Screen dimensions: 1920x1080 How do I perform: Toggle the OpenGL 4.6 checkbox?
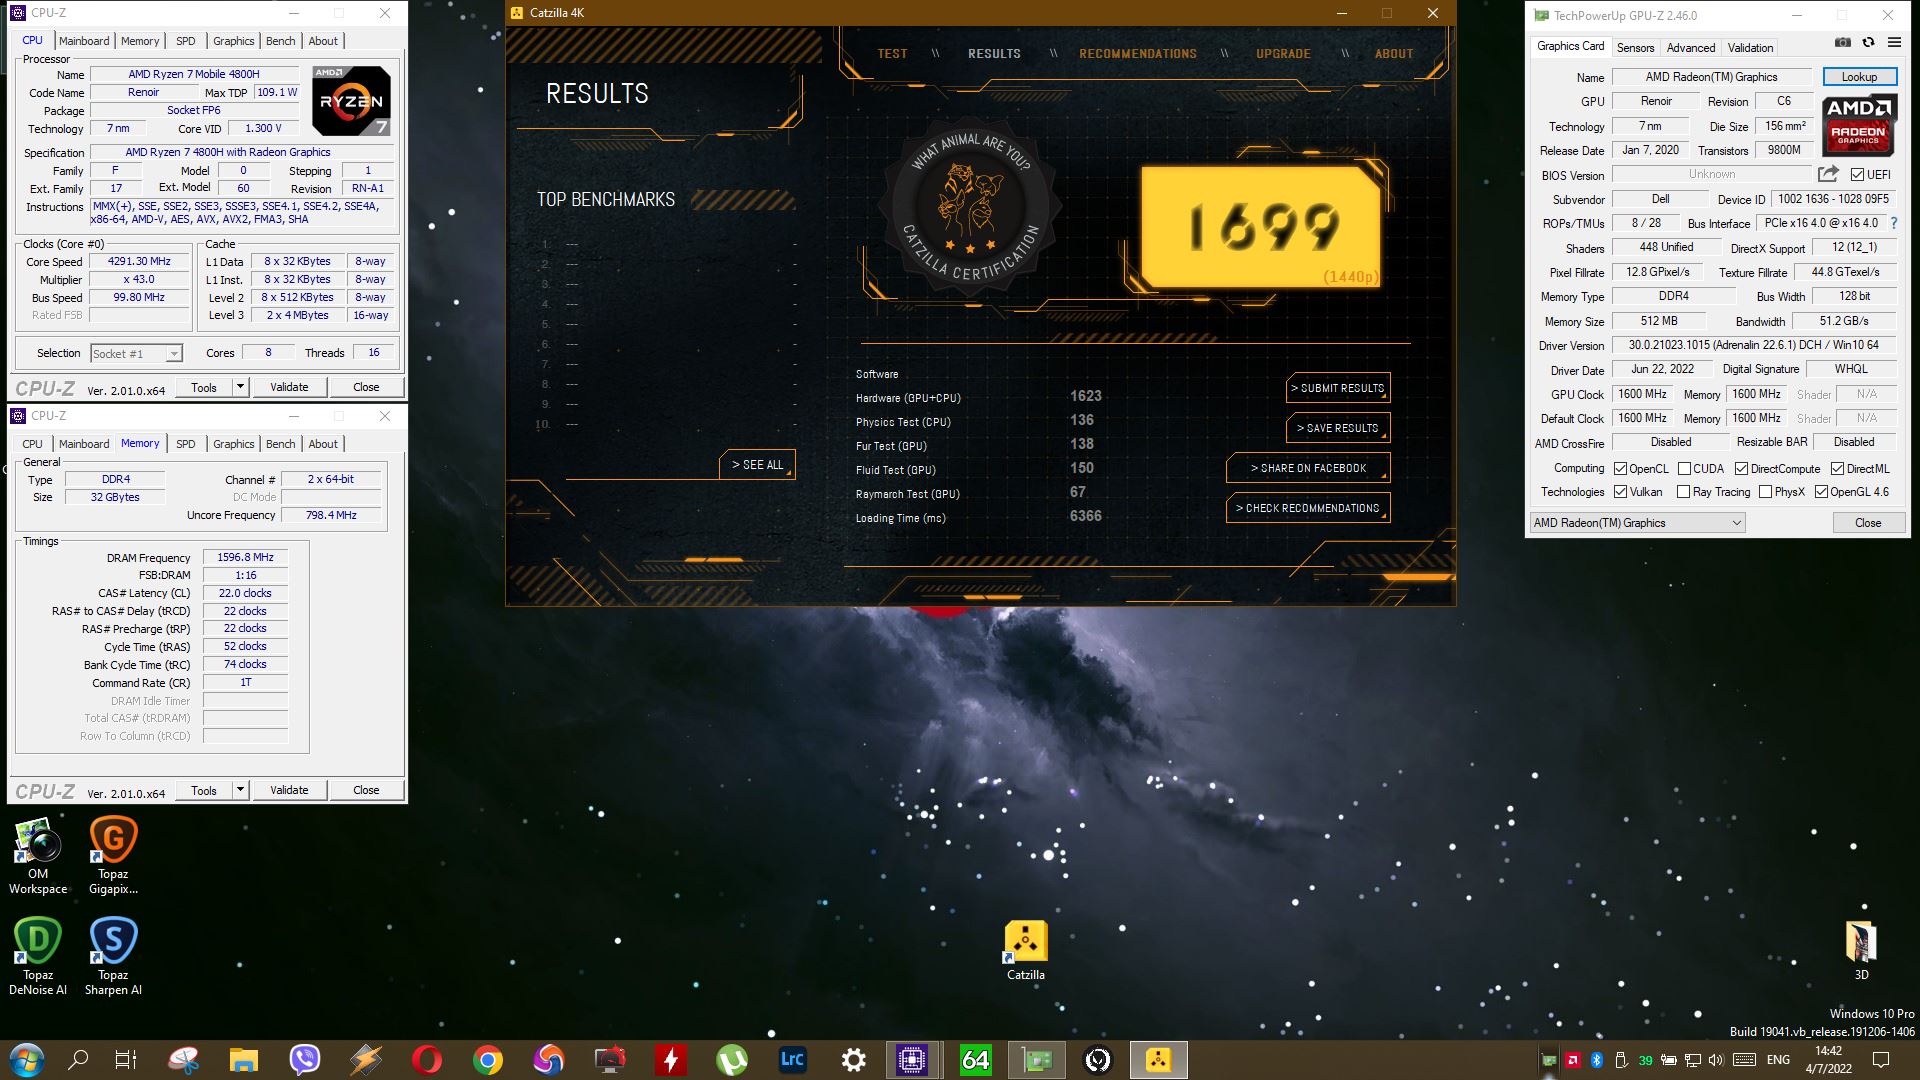[1821, 492]
